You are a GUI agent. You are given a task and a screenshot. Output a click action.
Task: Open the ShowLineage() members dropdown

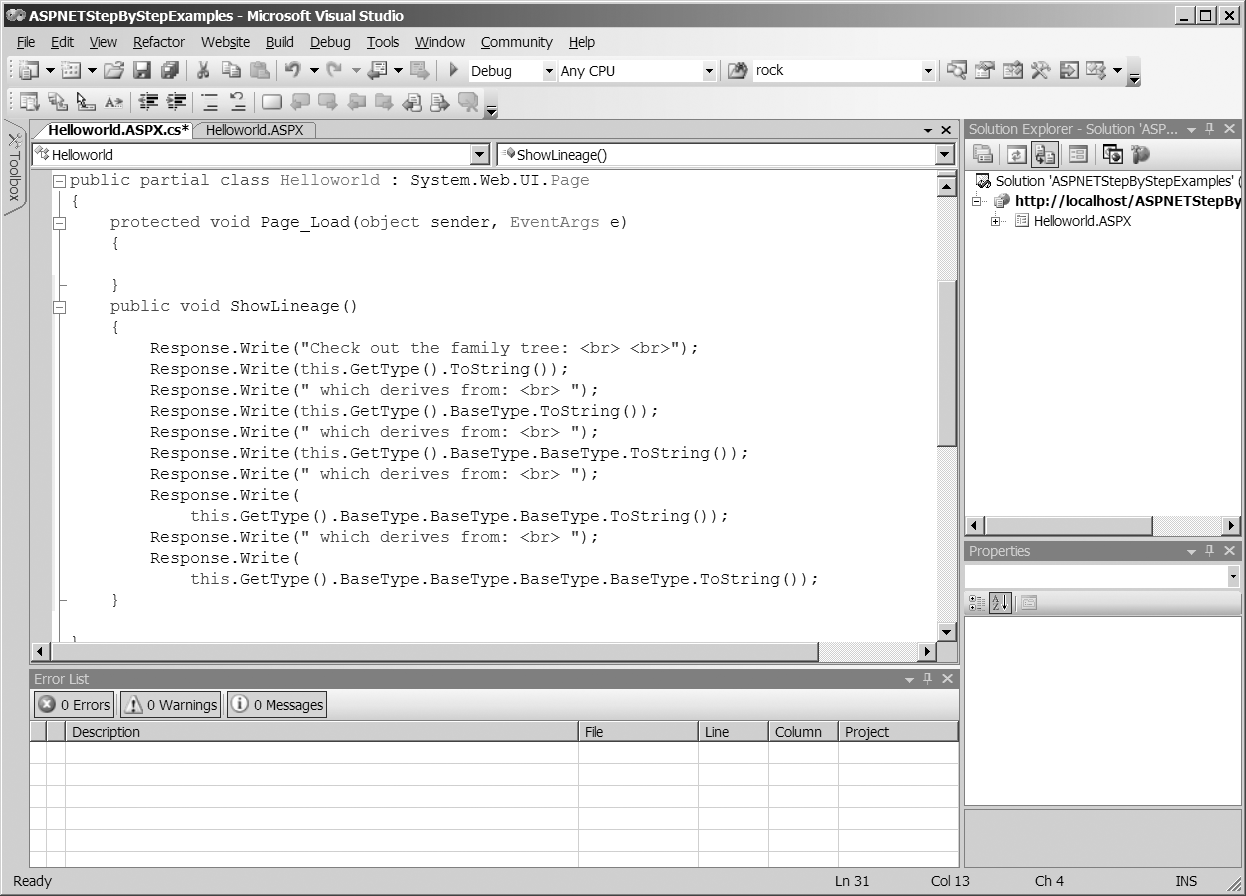tap(944, 155)
